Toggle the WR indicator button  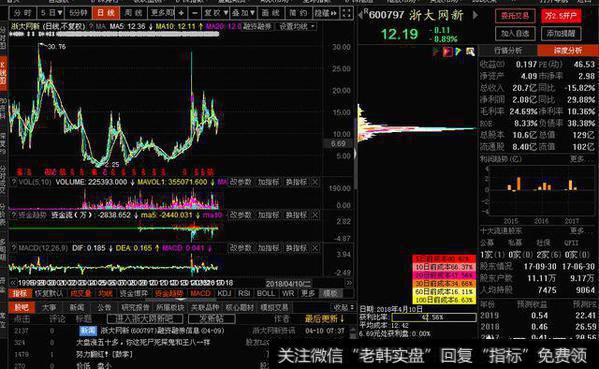pos(288,293)
